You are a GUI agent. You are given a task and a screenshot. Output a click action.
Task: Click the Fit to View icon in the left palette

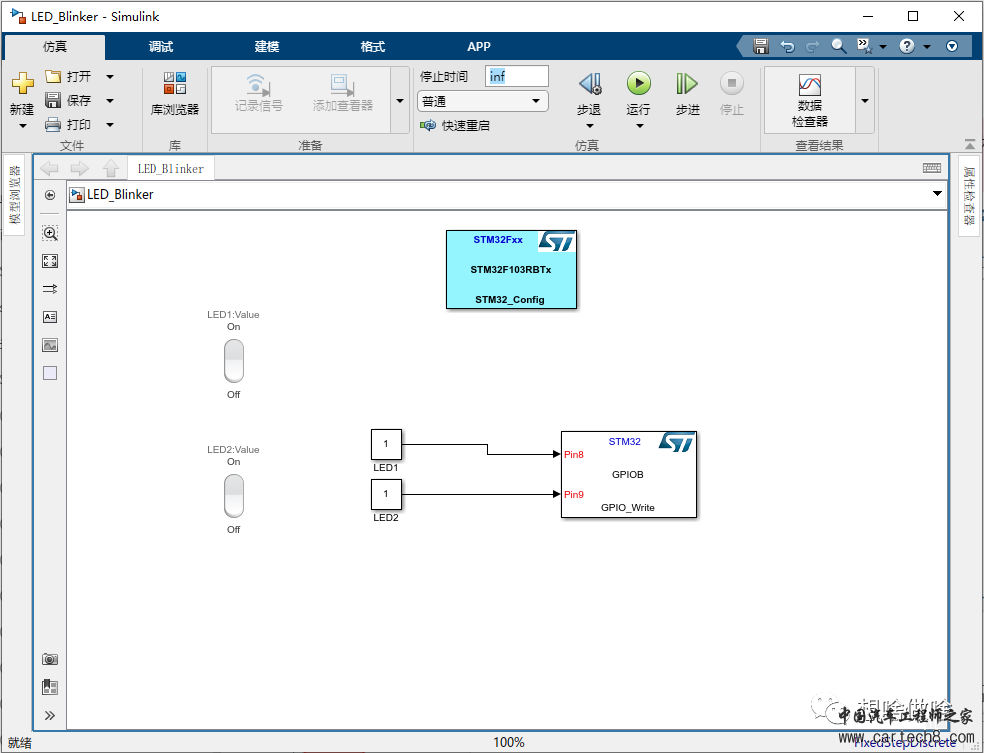coord(50,261)
